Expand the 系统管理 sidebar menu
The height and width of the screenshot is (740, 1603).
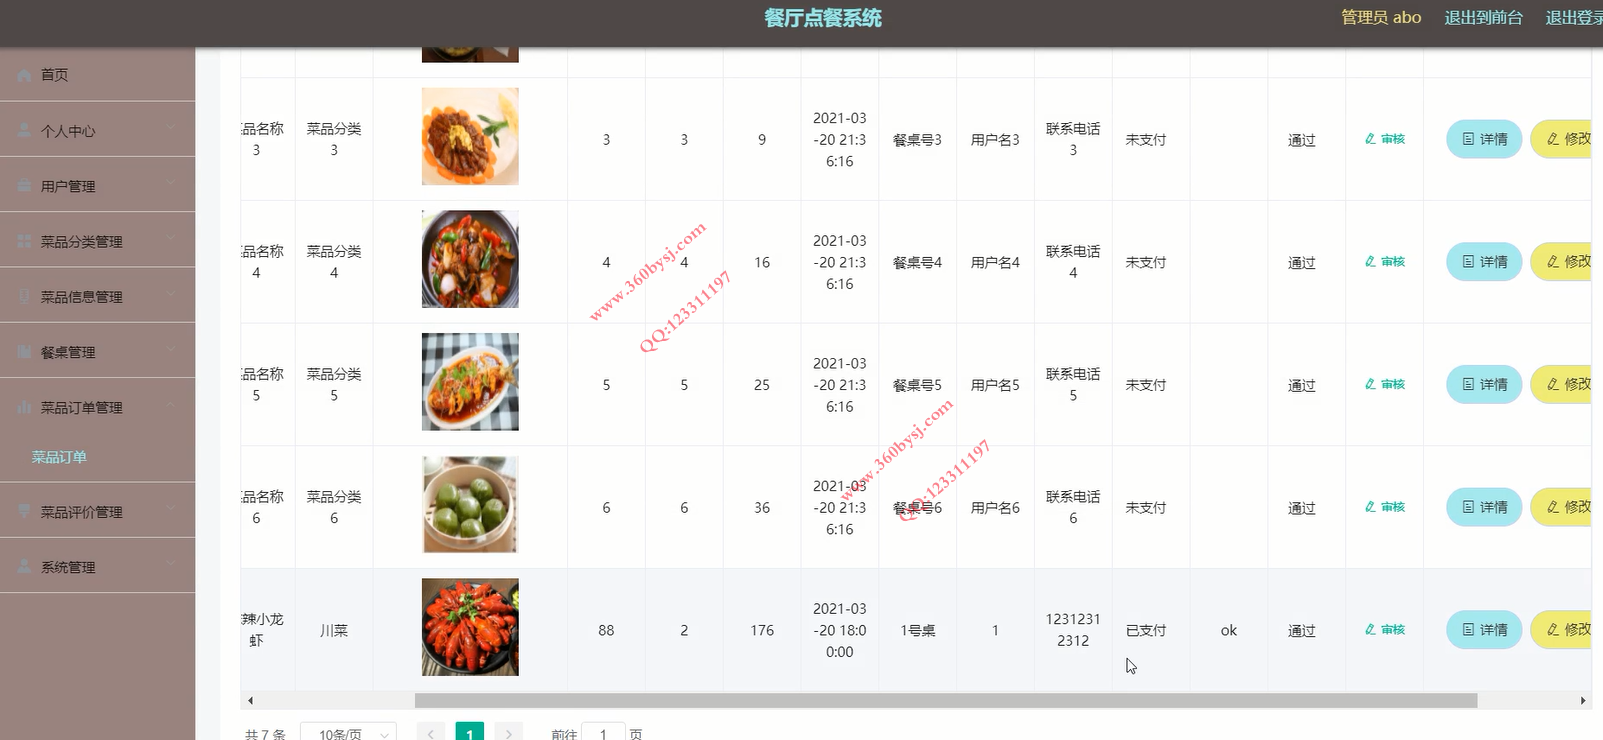97,567
